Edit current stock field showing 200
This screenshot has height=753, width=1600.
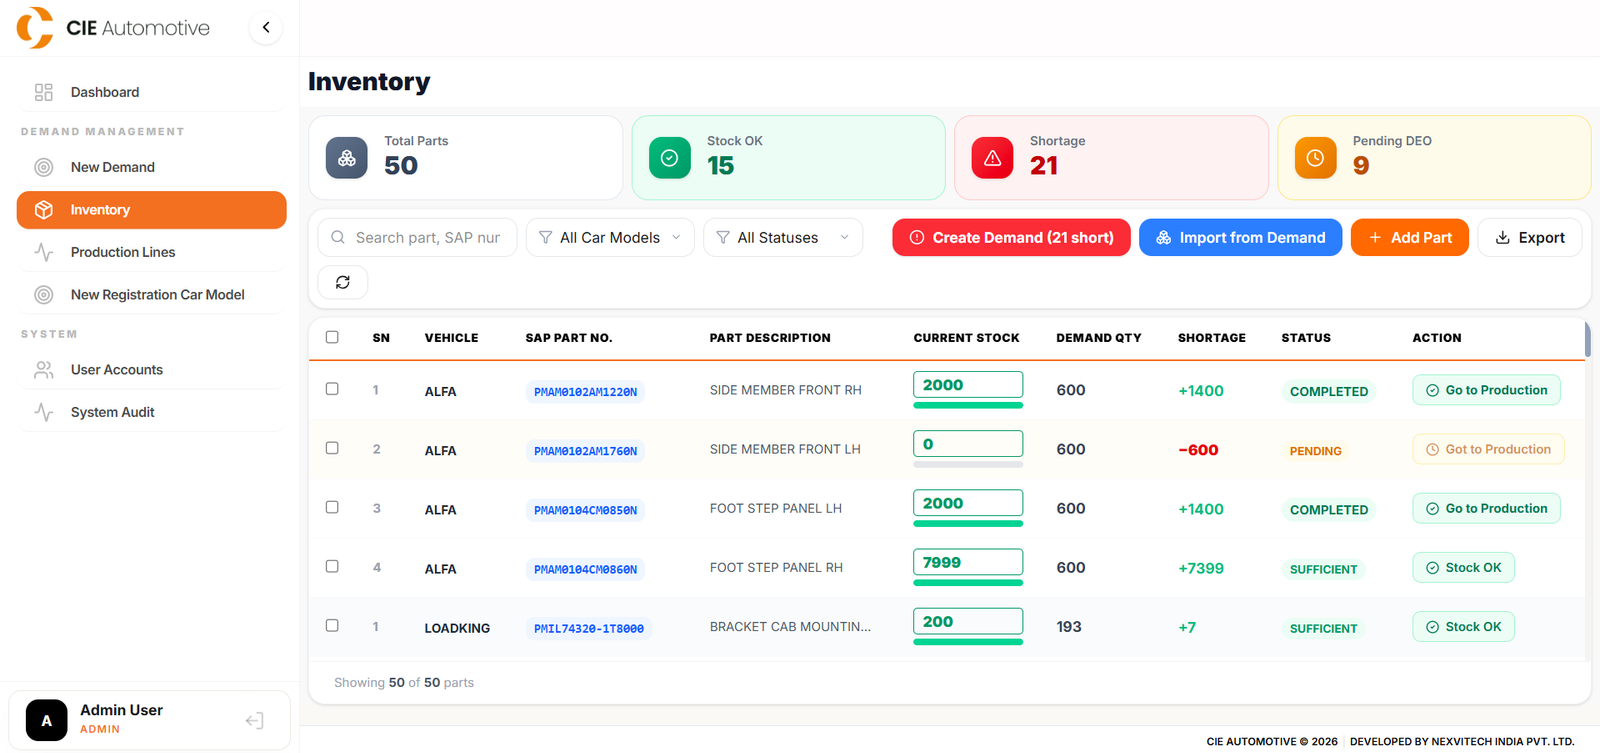click(x=968, y=621)
